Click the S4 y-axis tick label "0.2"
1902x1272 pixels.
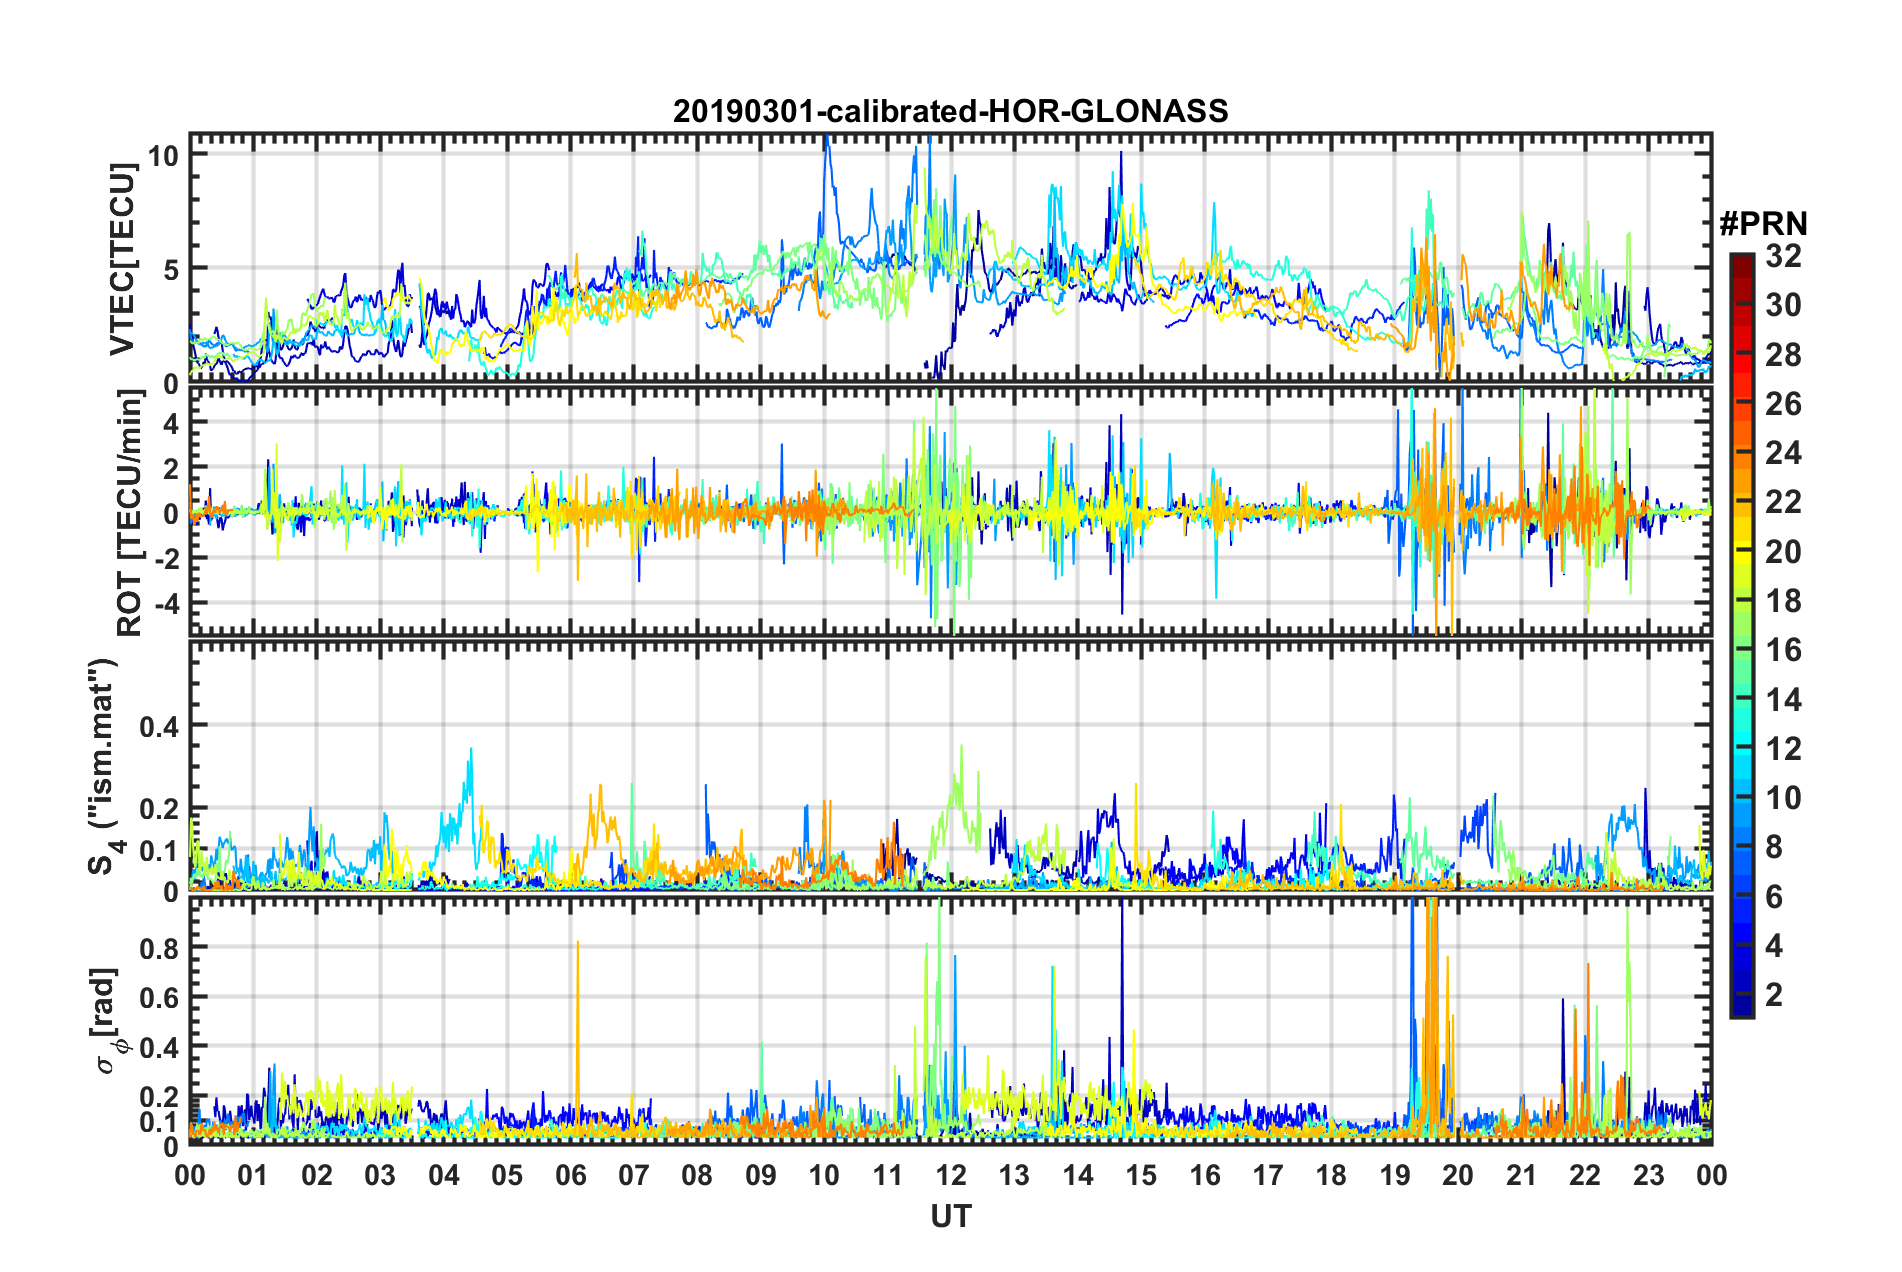tap(159, 809)
